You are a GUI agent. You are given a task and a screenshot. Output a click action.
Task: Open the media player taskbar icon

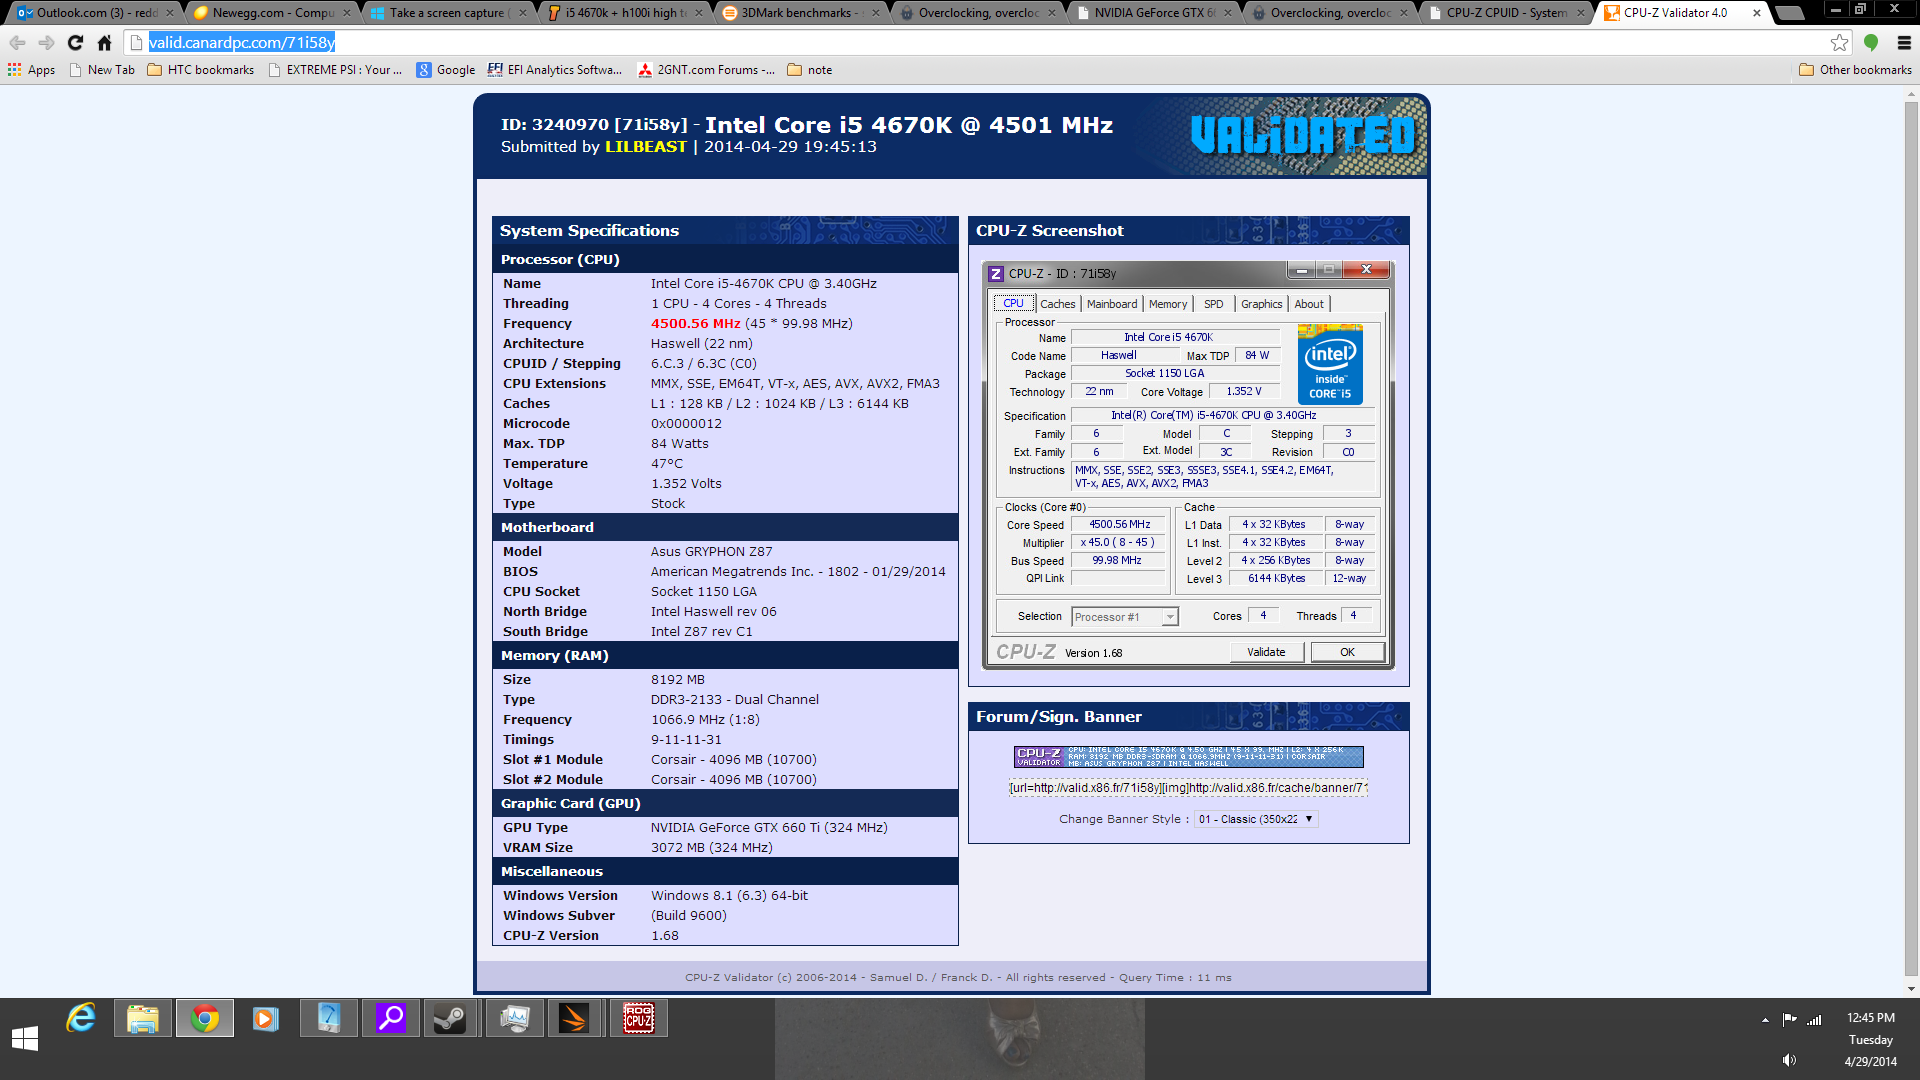(x=265, y=1019)
